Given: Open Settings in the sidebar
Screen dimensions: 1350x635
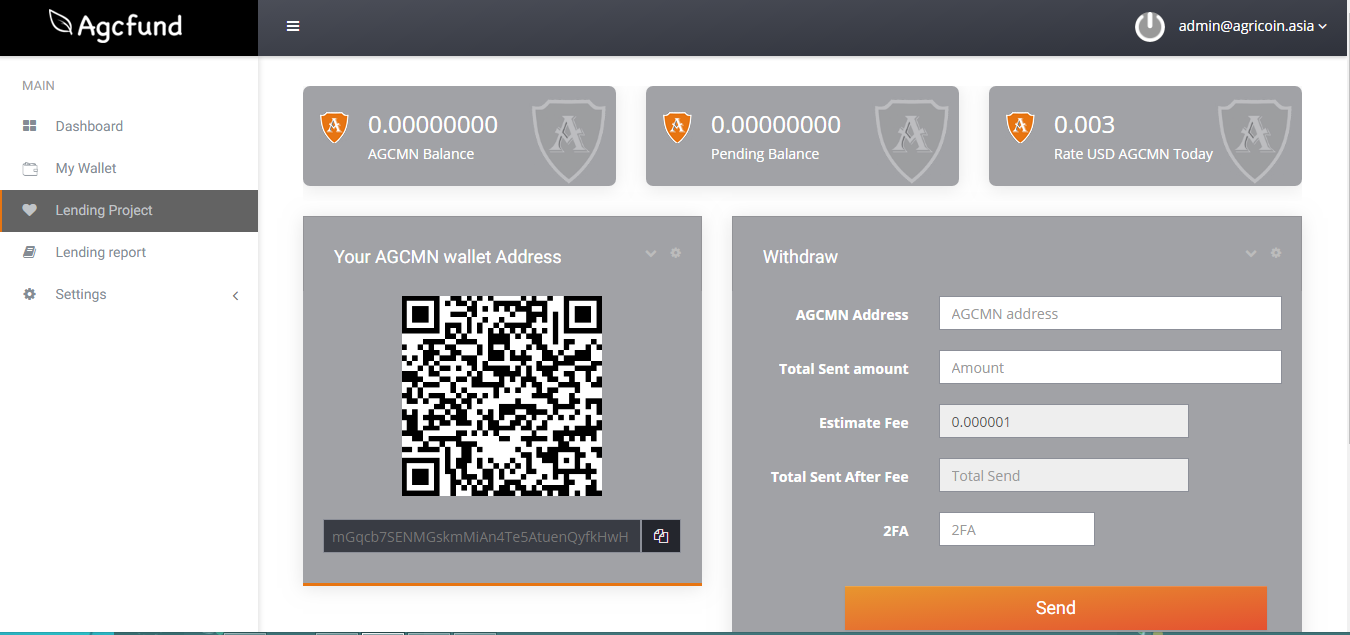Looking at the screenshot, I should point(81,294).
